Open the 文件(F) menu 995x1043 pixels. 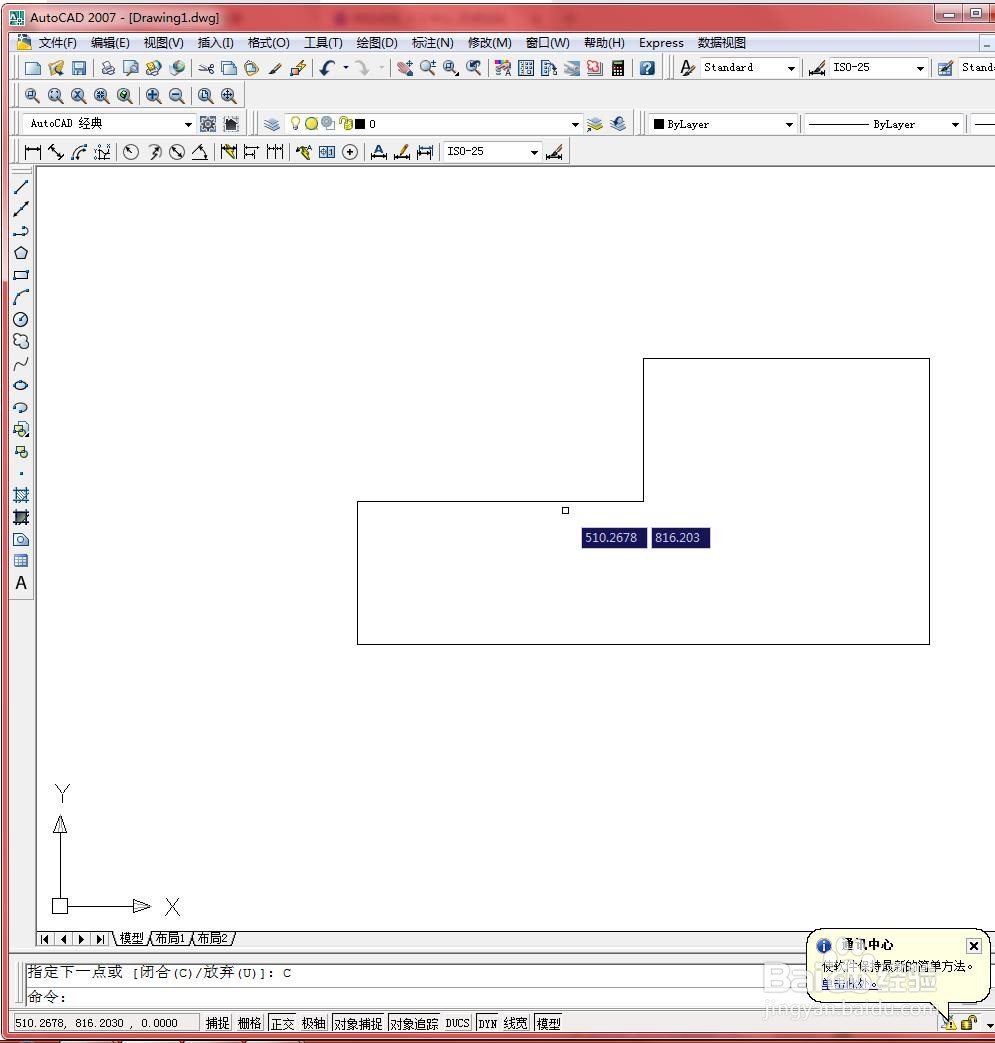(57, 43)
